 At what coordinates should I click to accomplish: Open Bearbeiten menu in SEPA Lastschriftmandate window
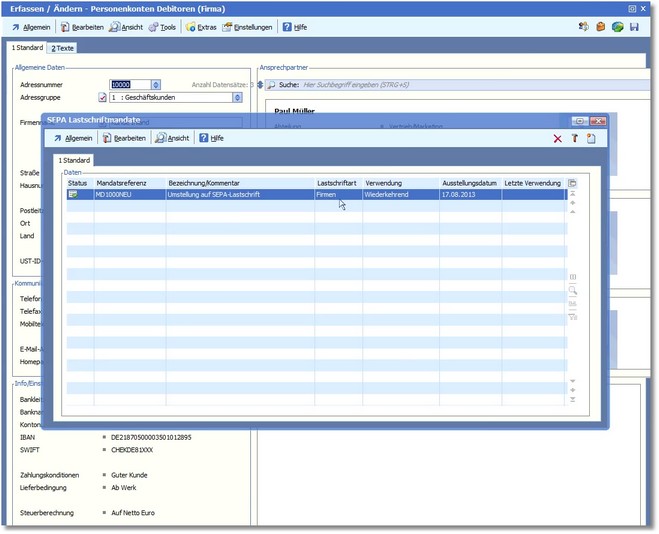(x=124, y=138)
